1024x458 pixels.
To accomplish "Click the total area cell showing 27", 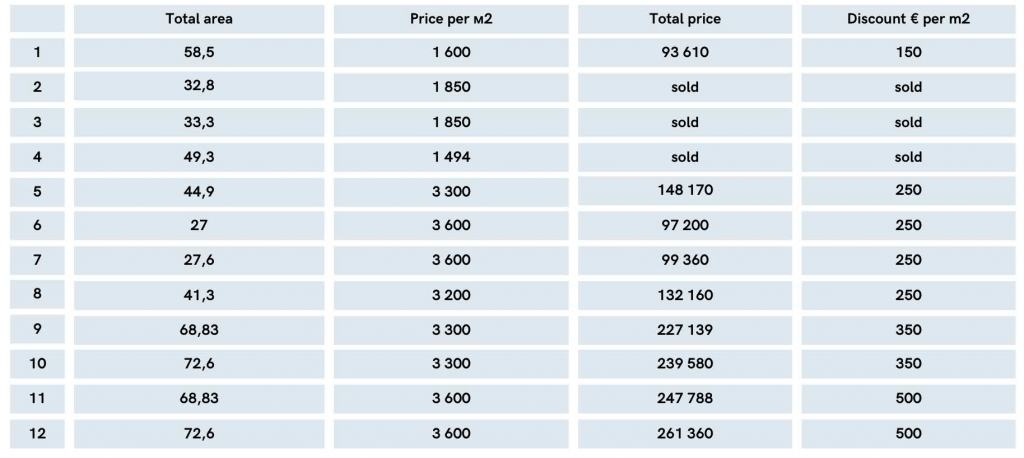I will pyautogui.click(x=199, y=225).
